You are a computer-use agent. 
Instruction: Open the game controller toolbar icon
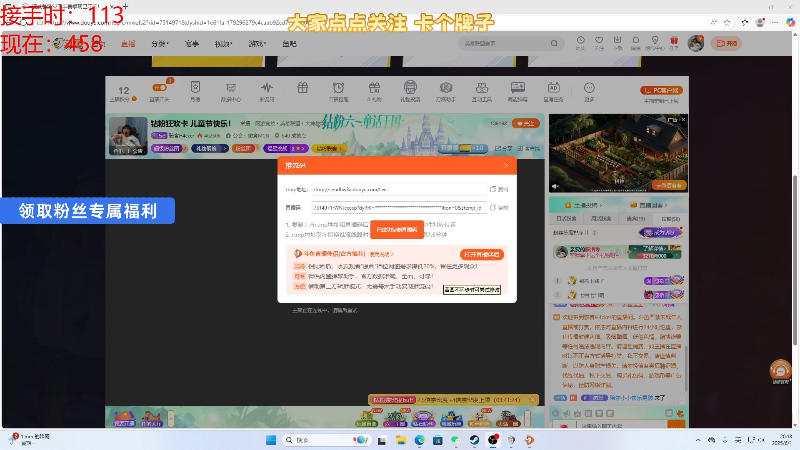click(482, 88)
